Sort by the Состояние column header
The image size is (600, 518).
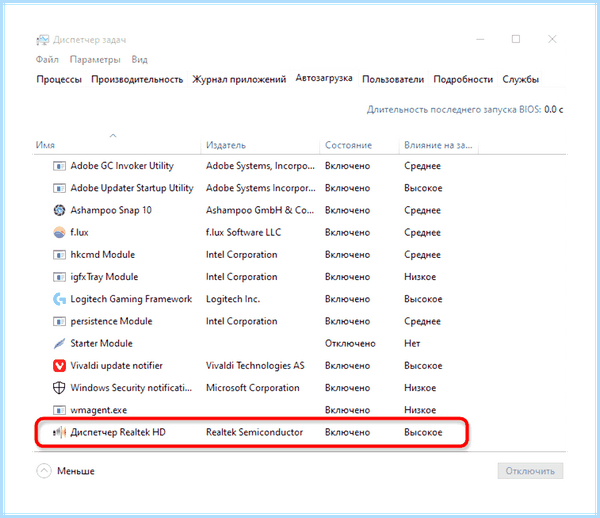tap(348, 145)
